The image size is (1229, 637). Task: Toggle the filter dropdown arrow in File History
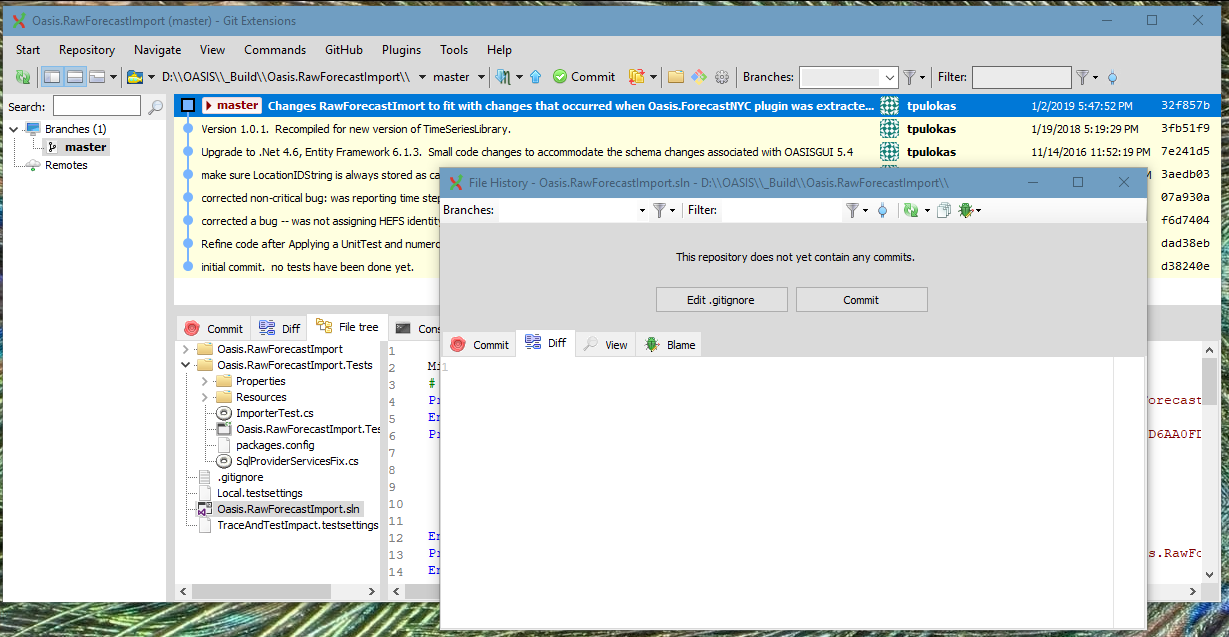(x=866, y=210)
